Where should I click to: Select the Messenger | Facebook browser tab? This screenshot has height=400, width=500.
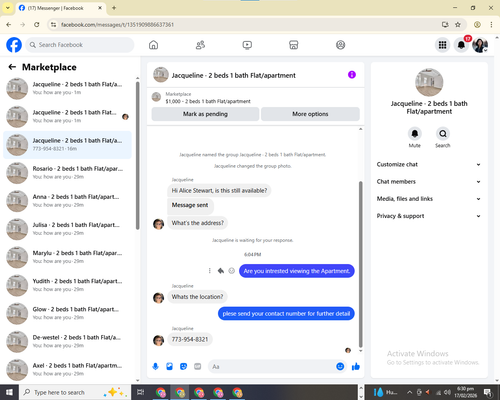click(x=60, y=8)
